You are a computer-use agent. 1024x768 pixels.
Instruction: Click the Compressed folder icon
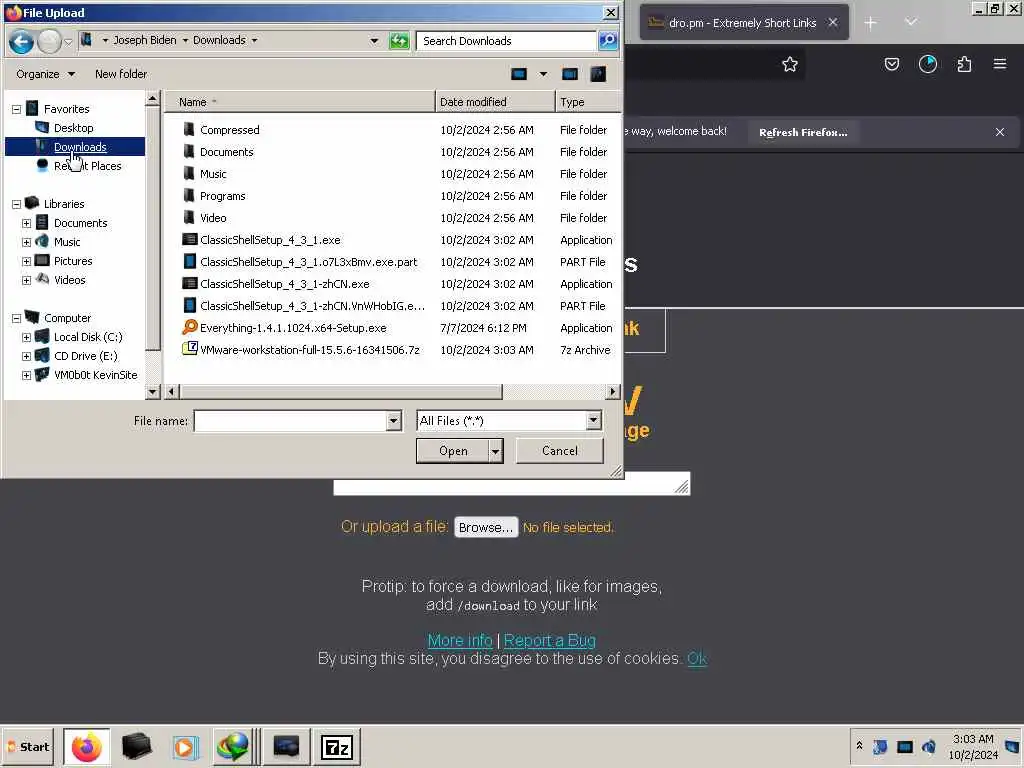189,129
